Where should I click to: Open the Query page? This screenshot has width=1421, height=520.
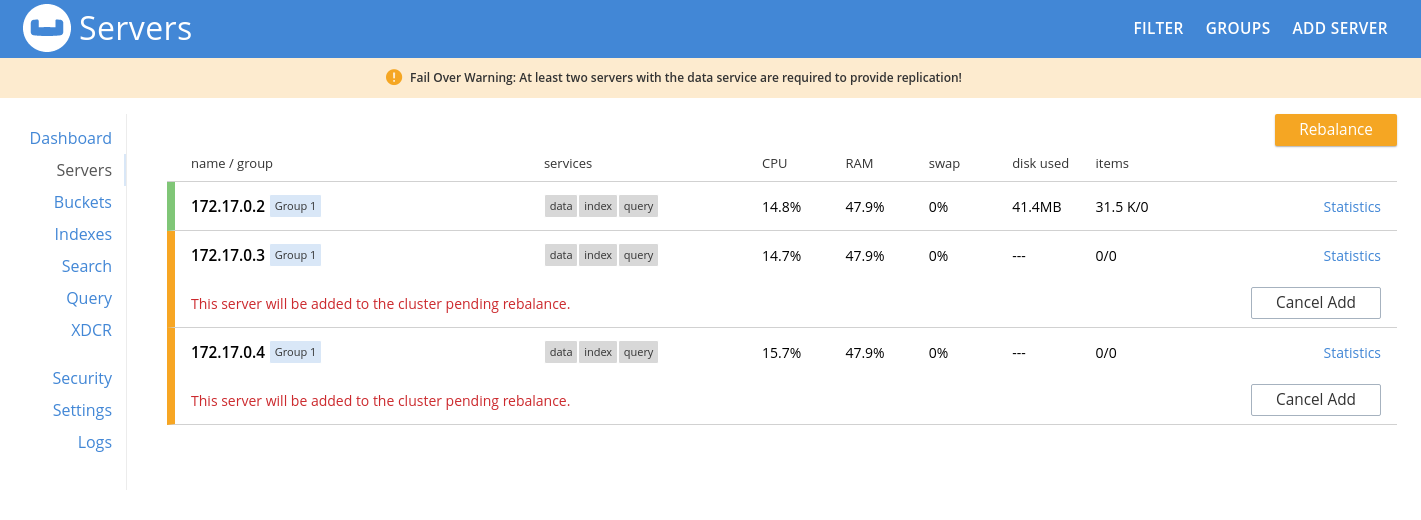click(x=89, y=298)
